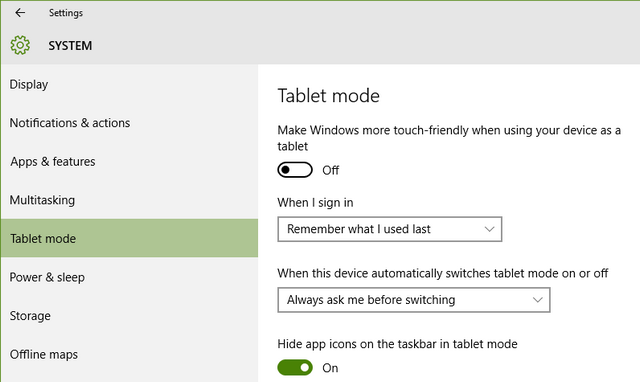Click the 'Settings' window title text
Viewport: 640px width, 382px height.
click(66, 13)
